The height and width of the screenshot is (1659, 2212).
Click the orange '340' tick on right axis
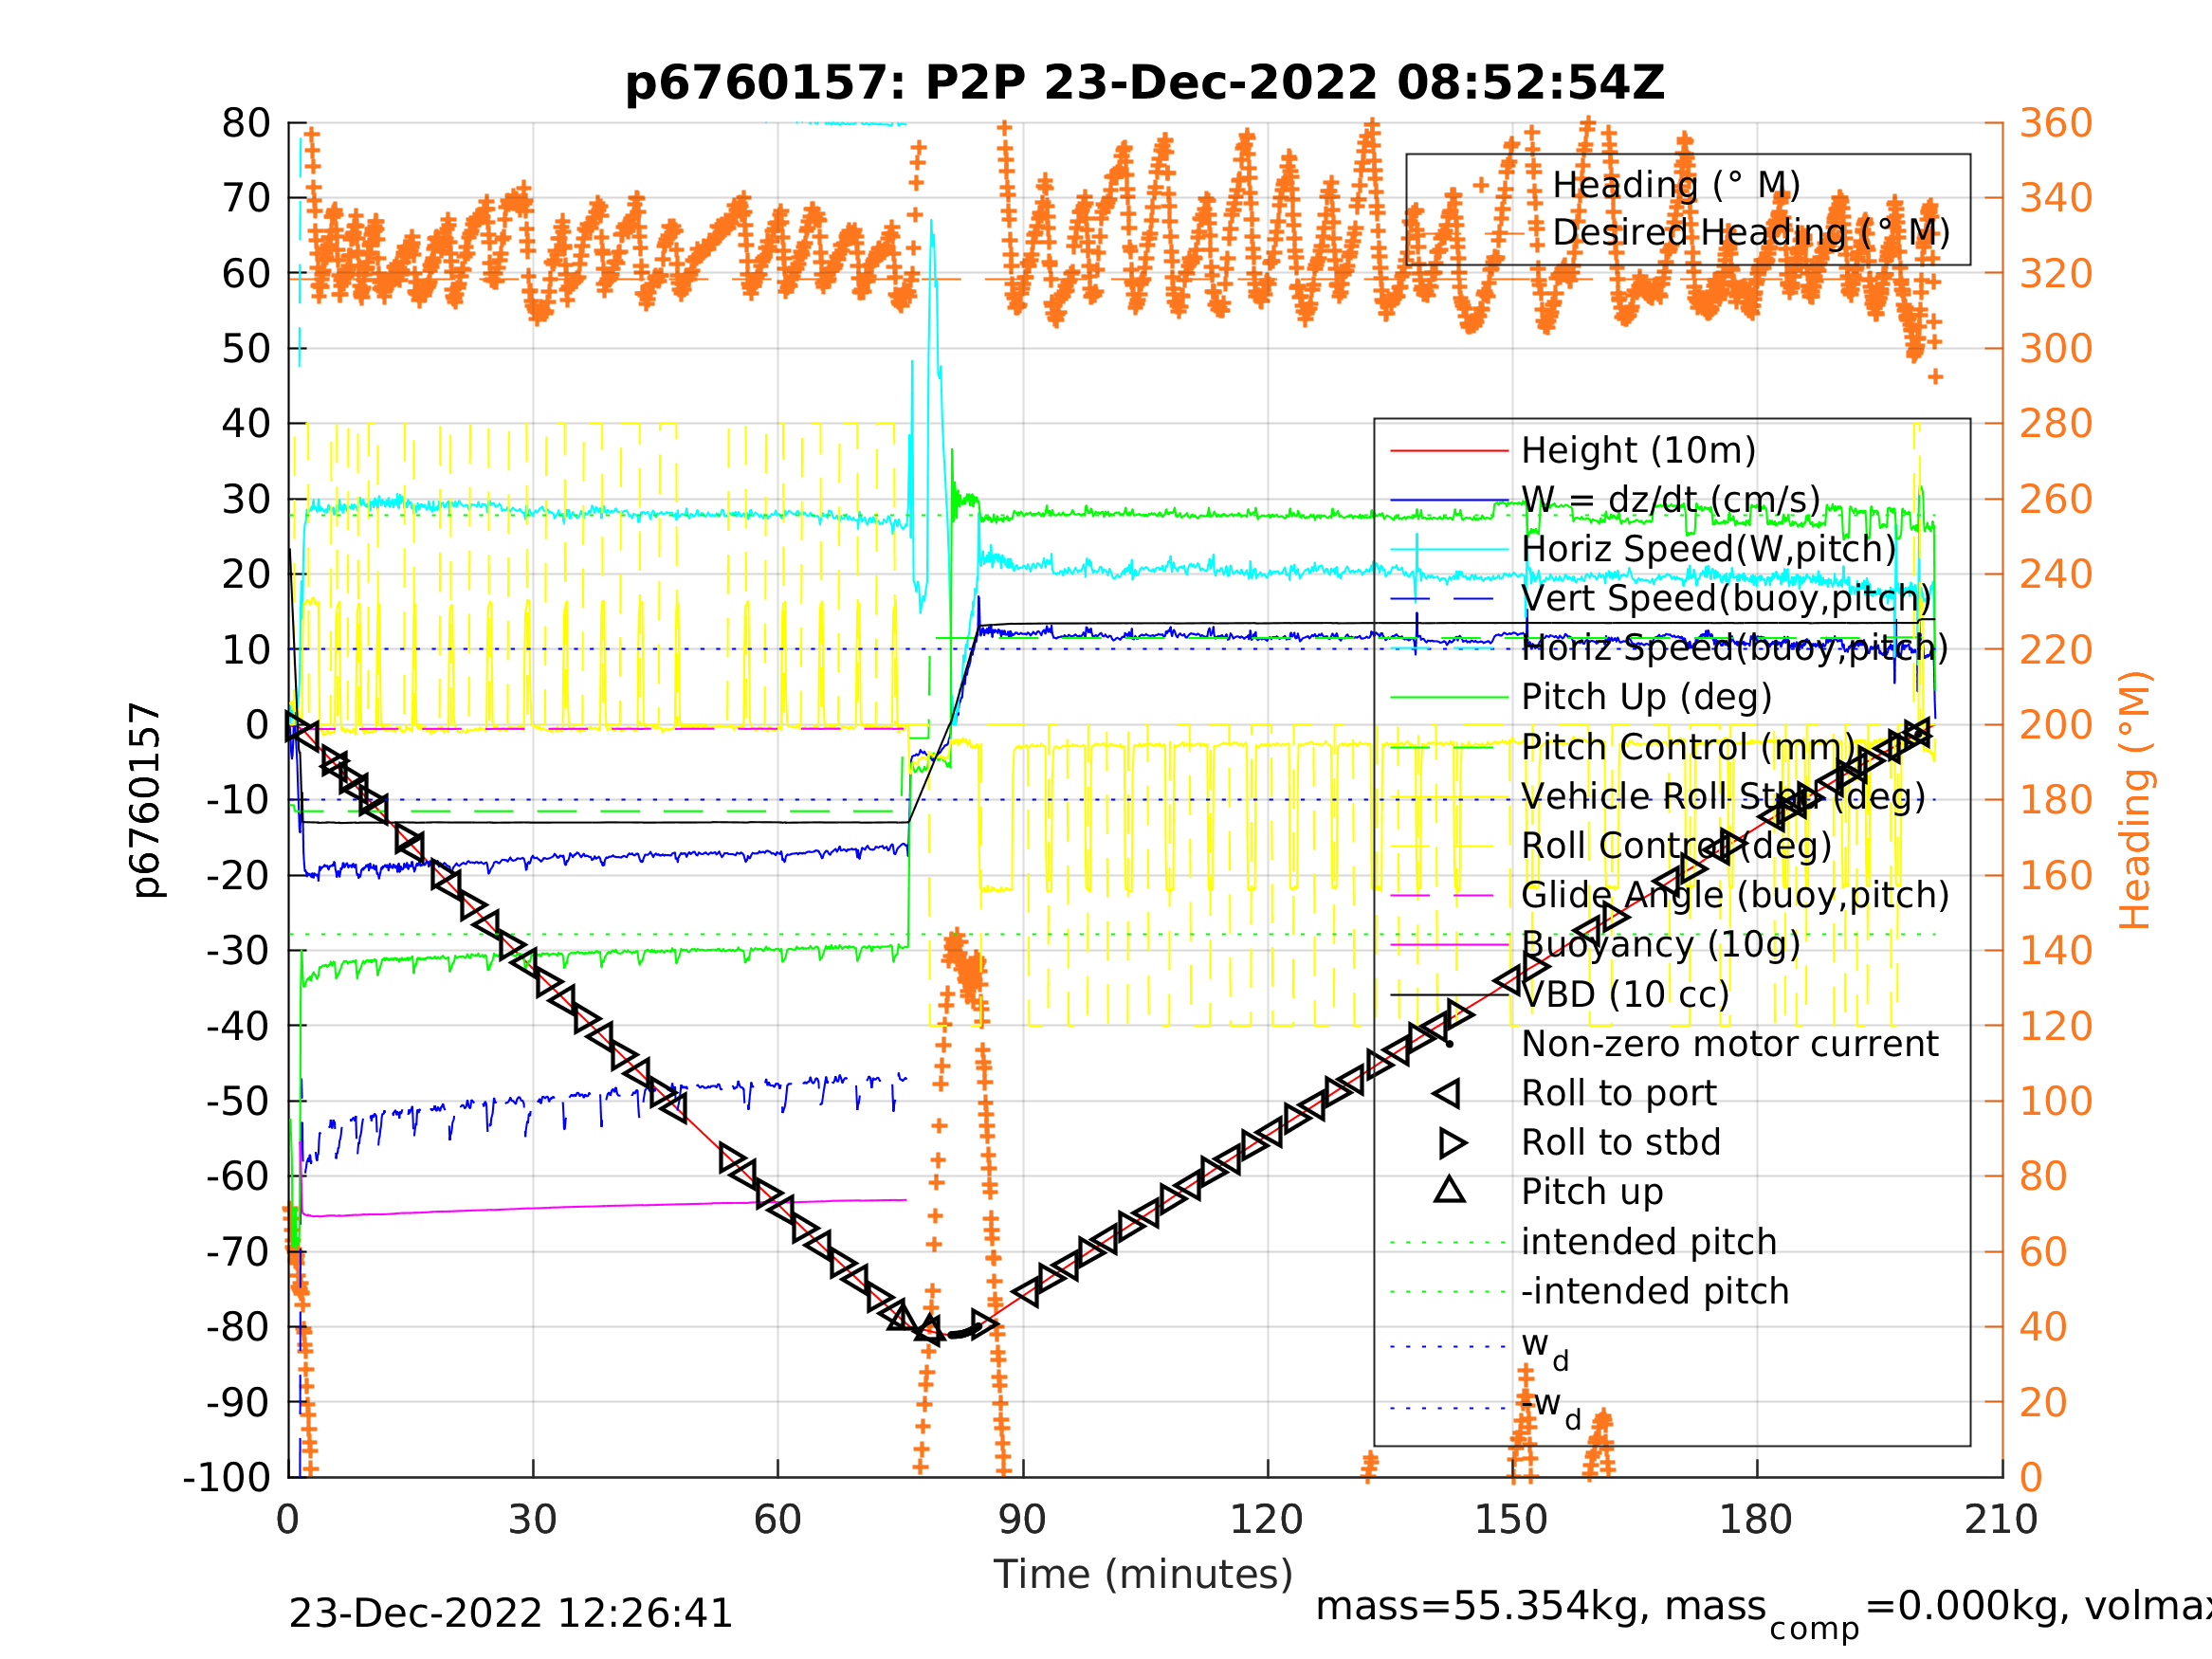[2057, 199]
